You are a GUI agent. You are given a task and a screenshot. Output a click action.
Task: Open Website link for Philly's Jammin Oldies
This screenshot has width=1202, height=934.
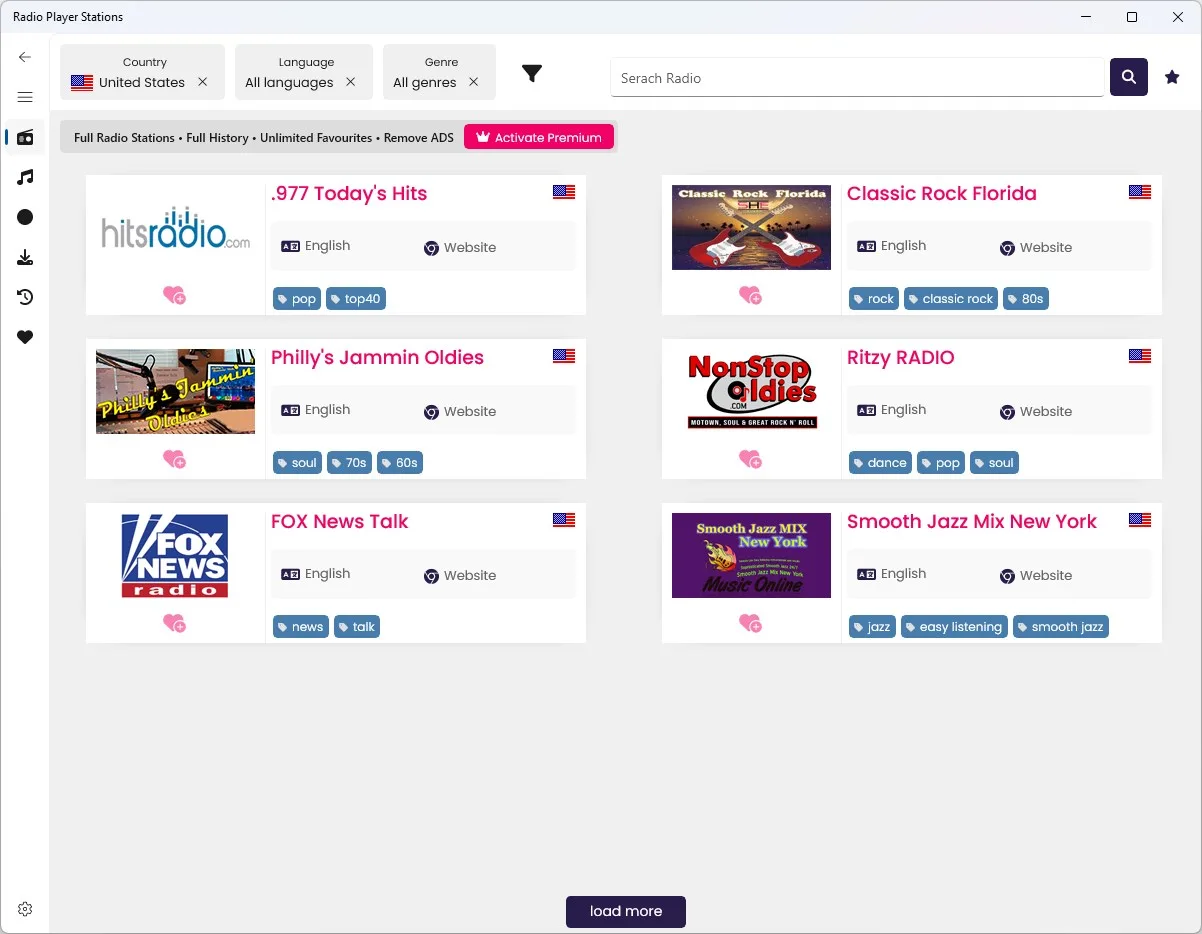460,412
